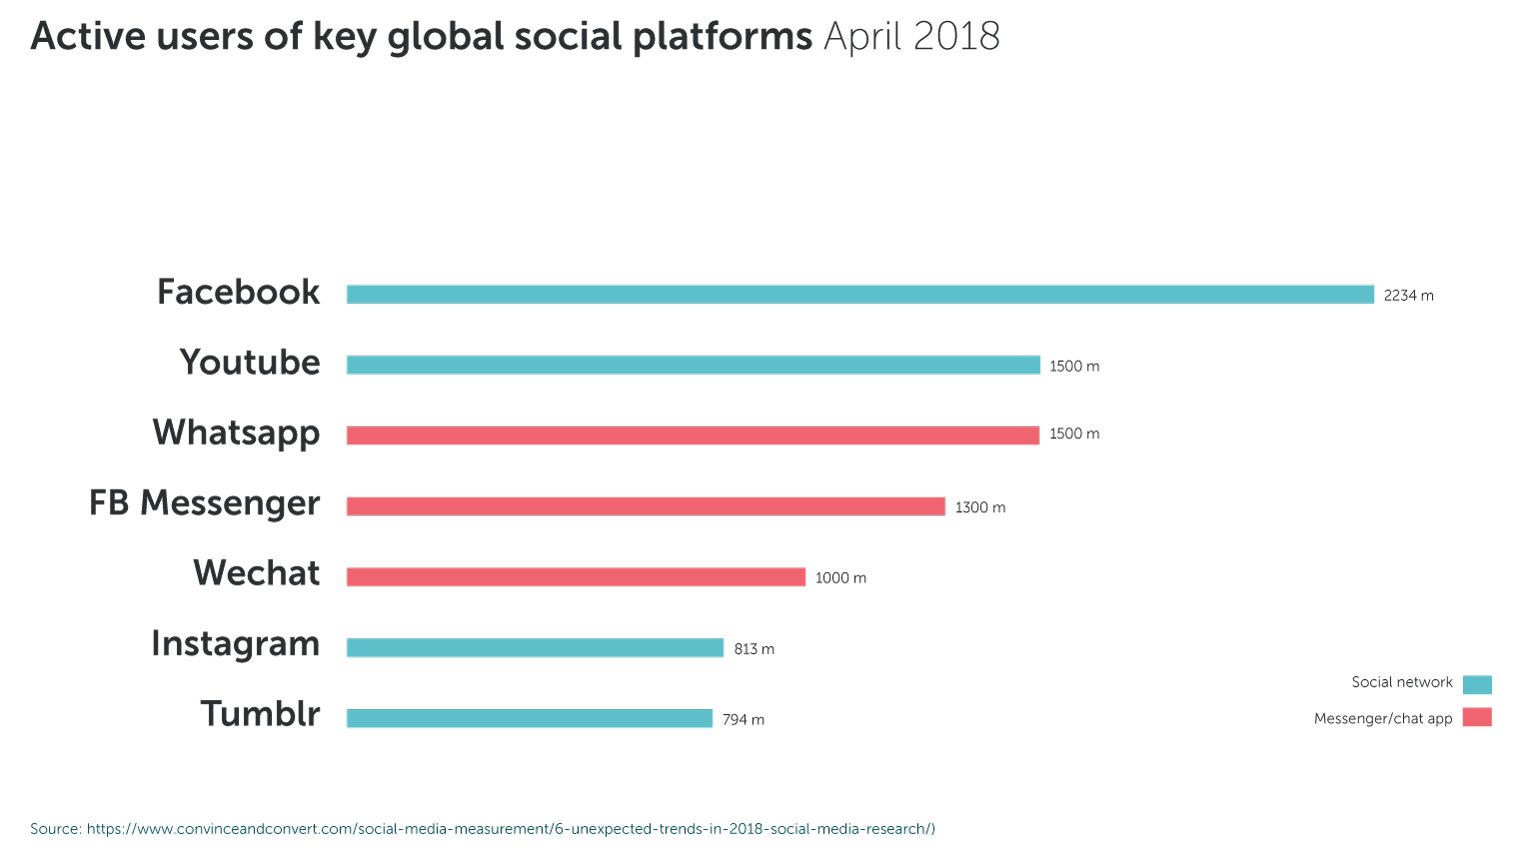This screenshot has width=1536, height=864.
Task: Click the chart title text
Action: [x=515, y=37]
